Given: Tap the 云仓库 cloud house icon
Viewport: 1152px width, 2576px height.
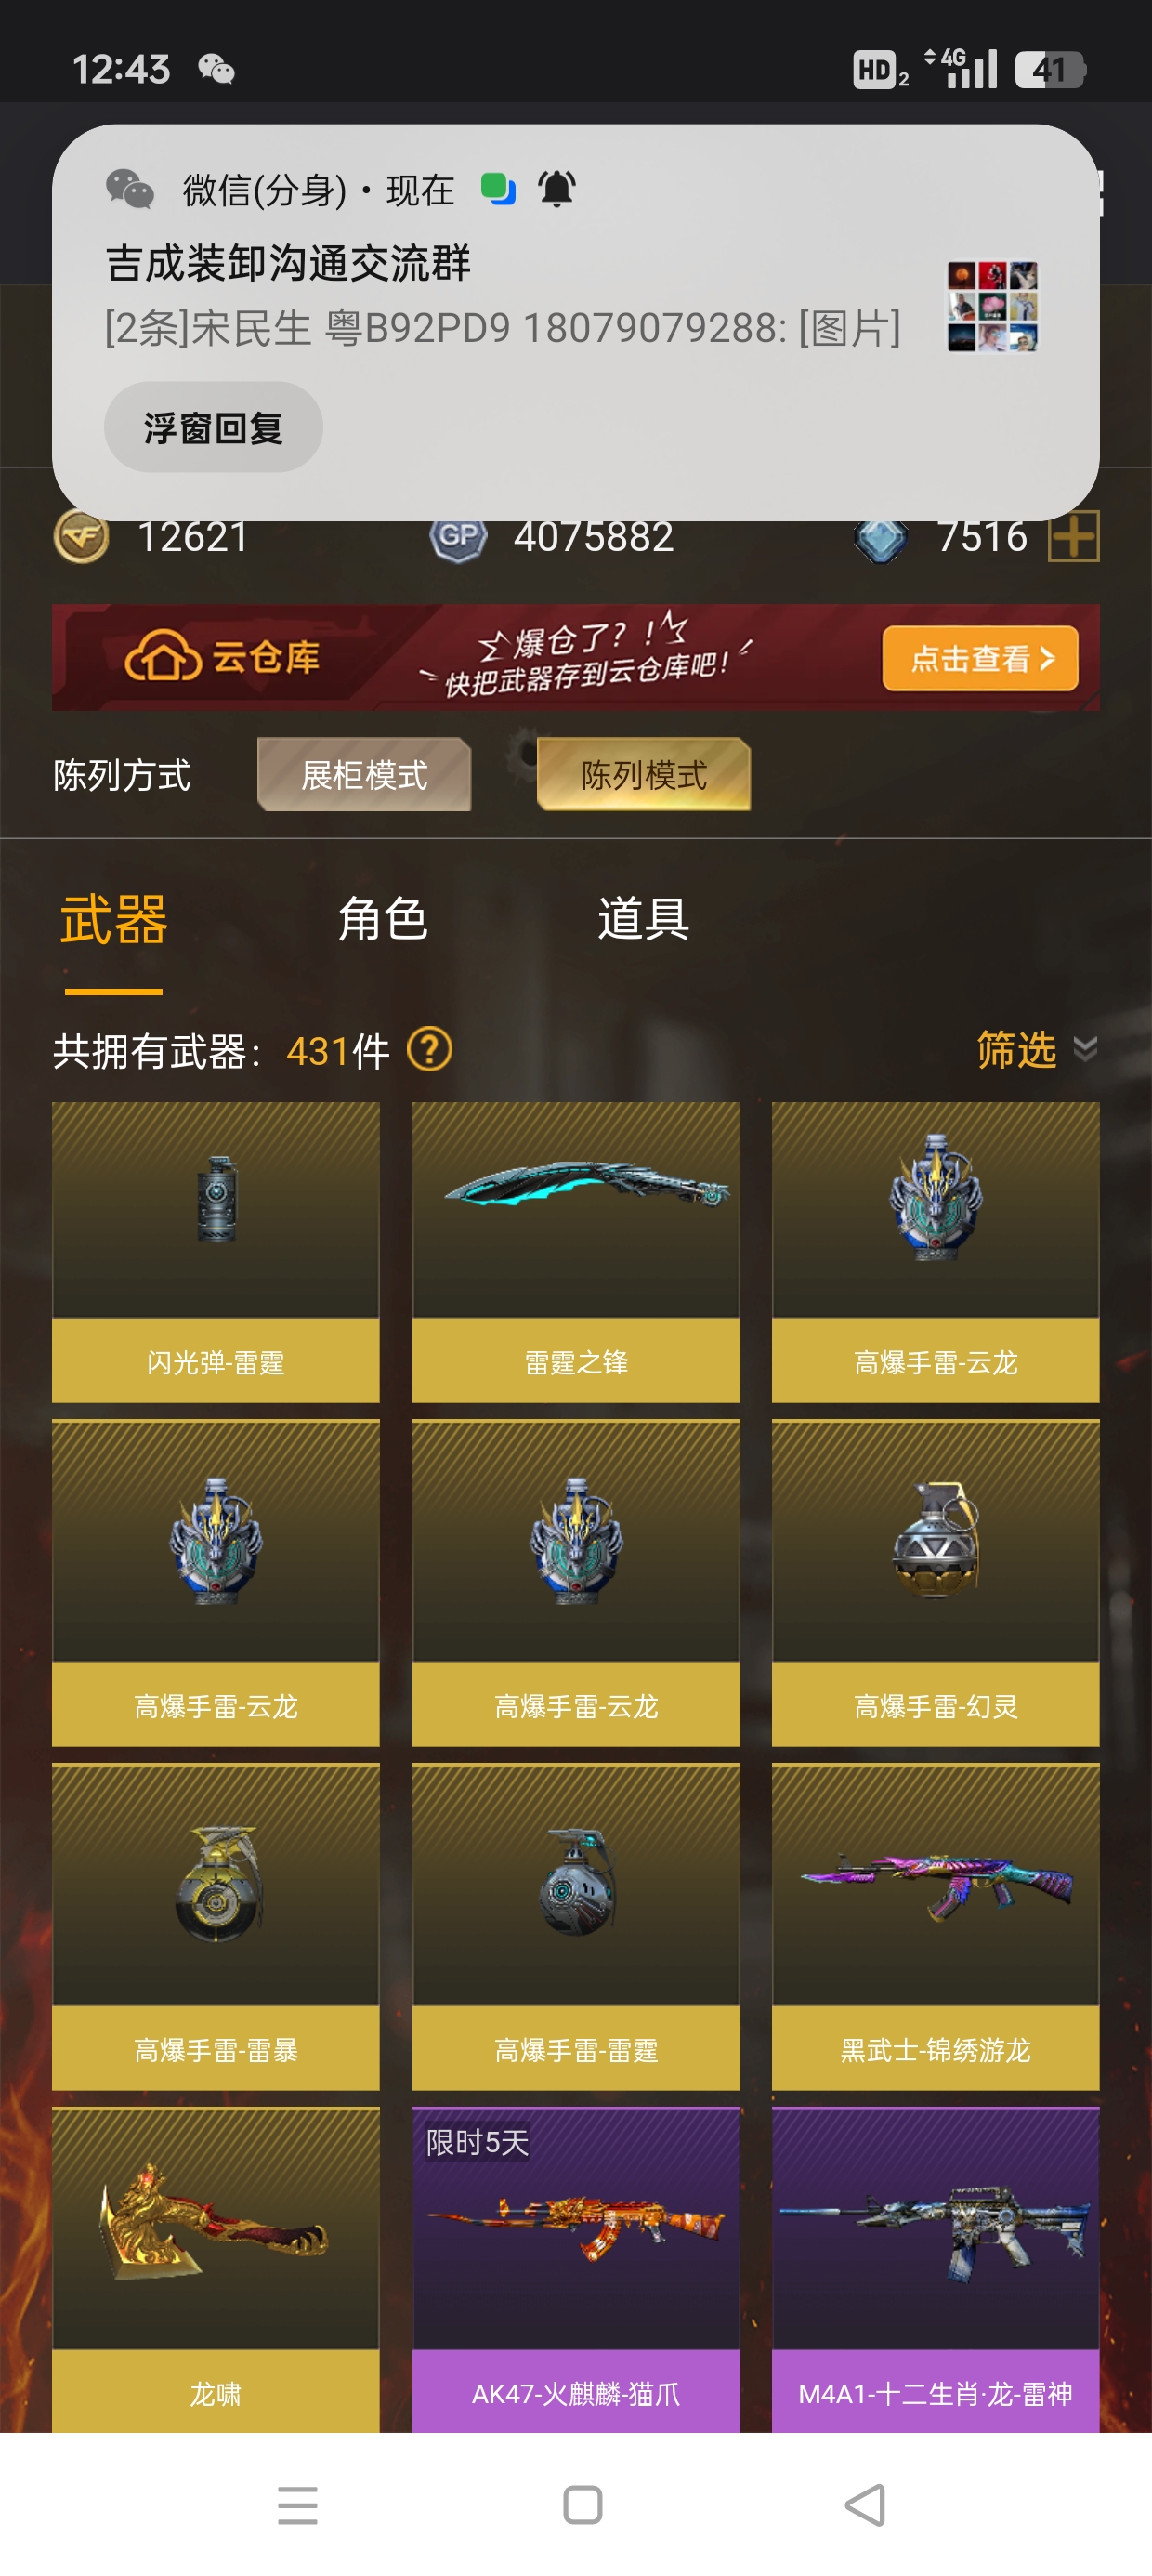Looking at the screenshot, I should point(163,656).
